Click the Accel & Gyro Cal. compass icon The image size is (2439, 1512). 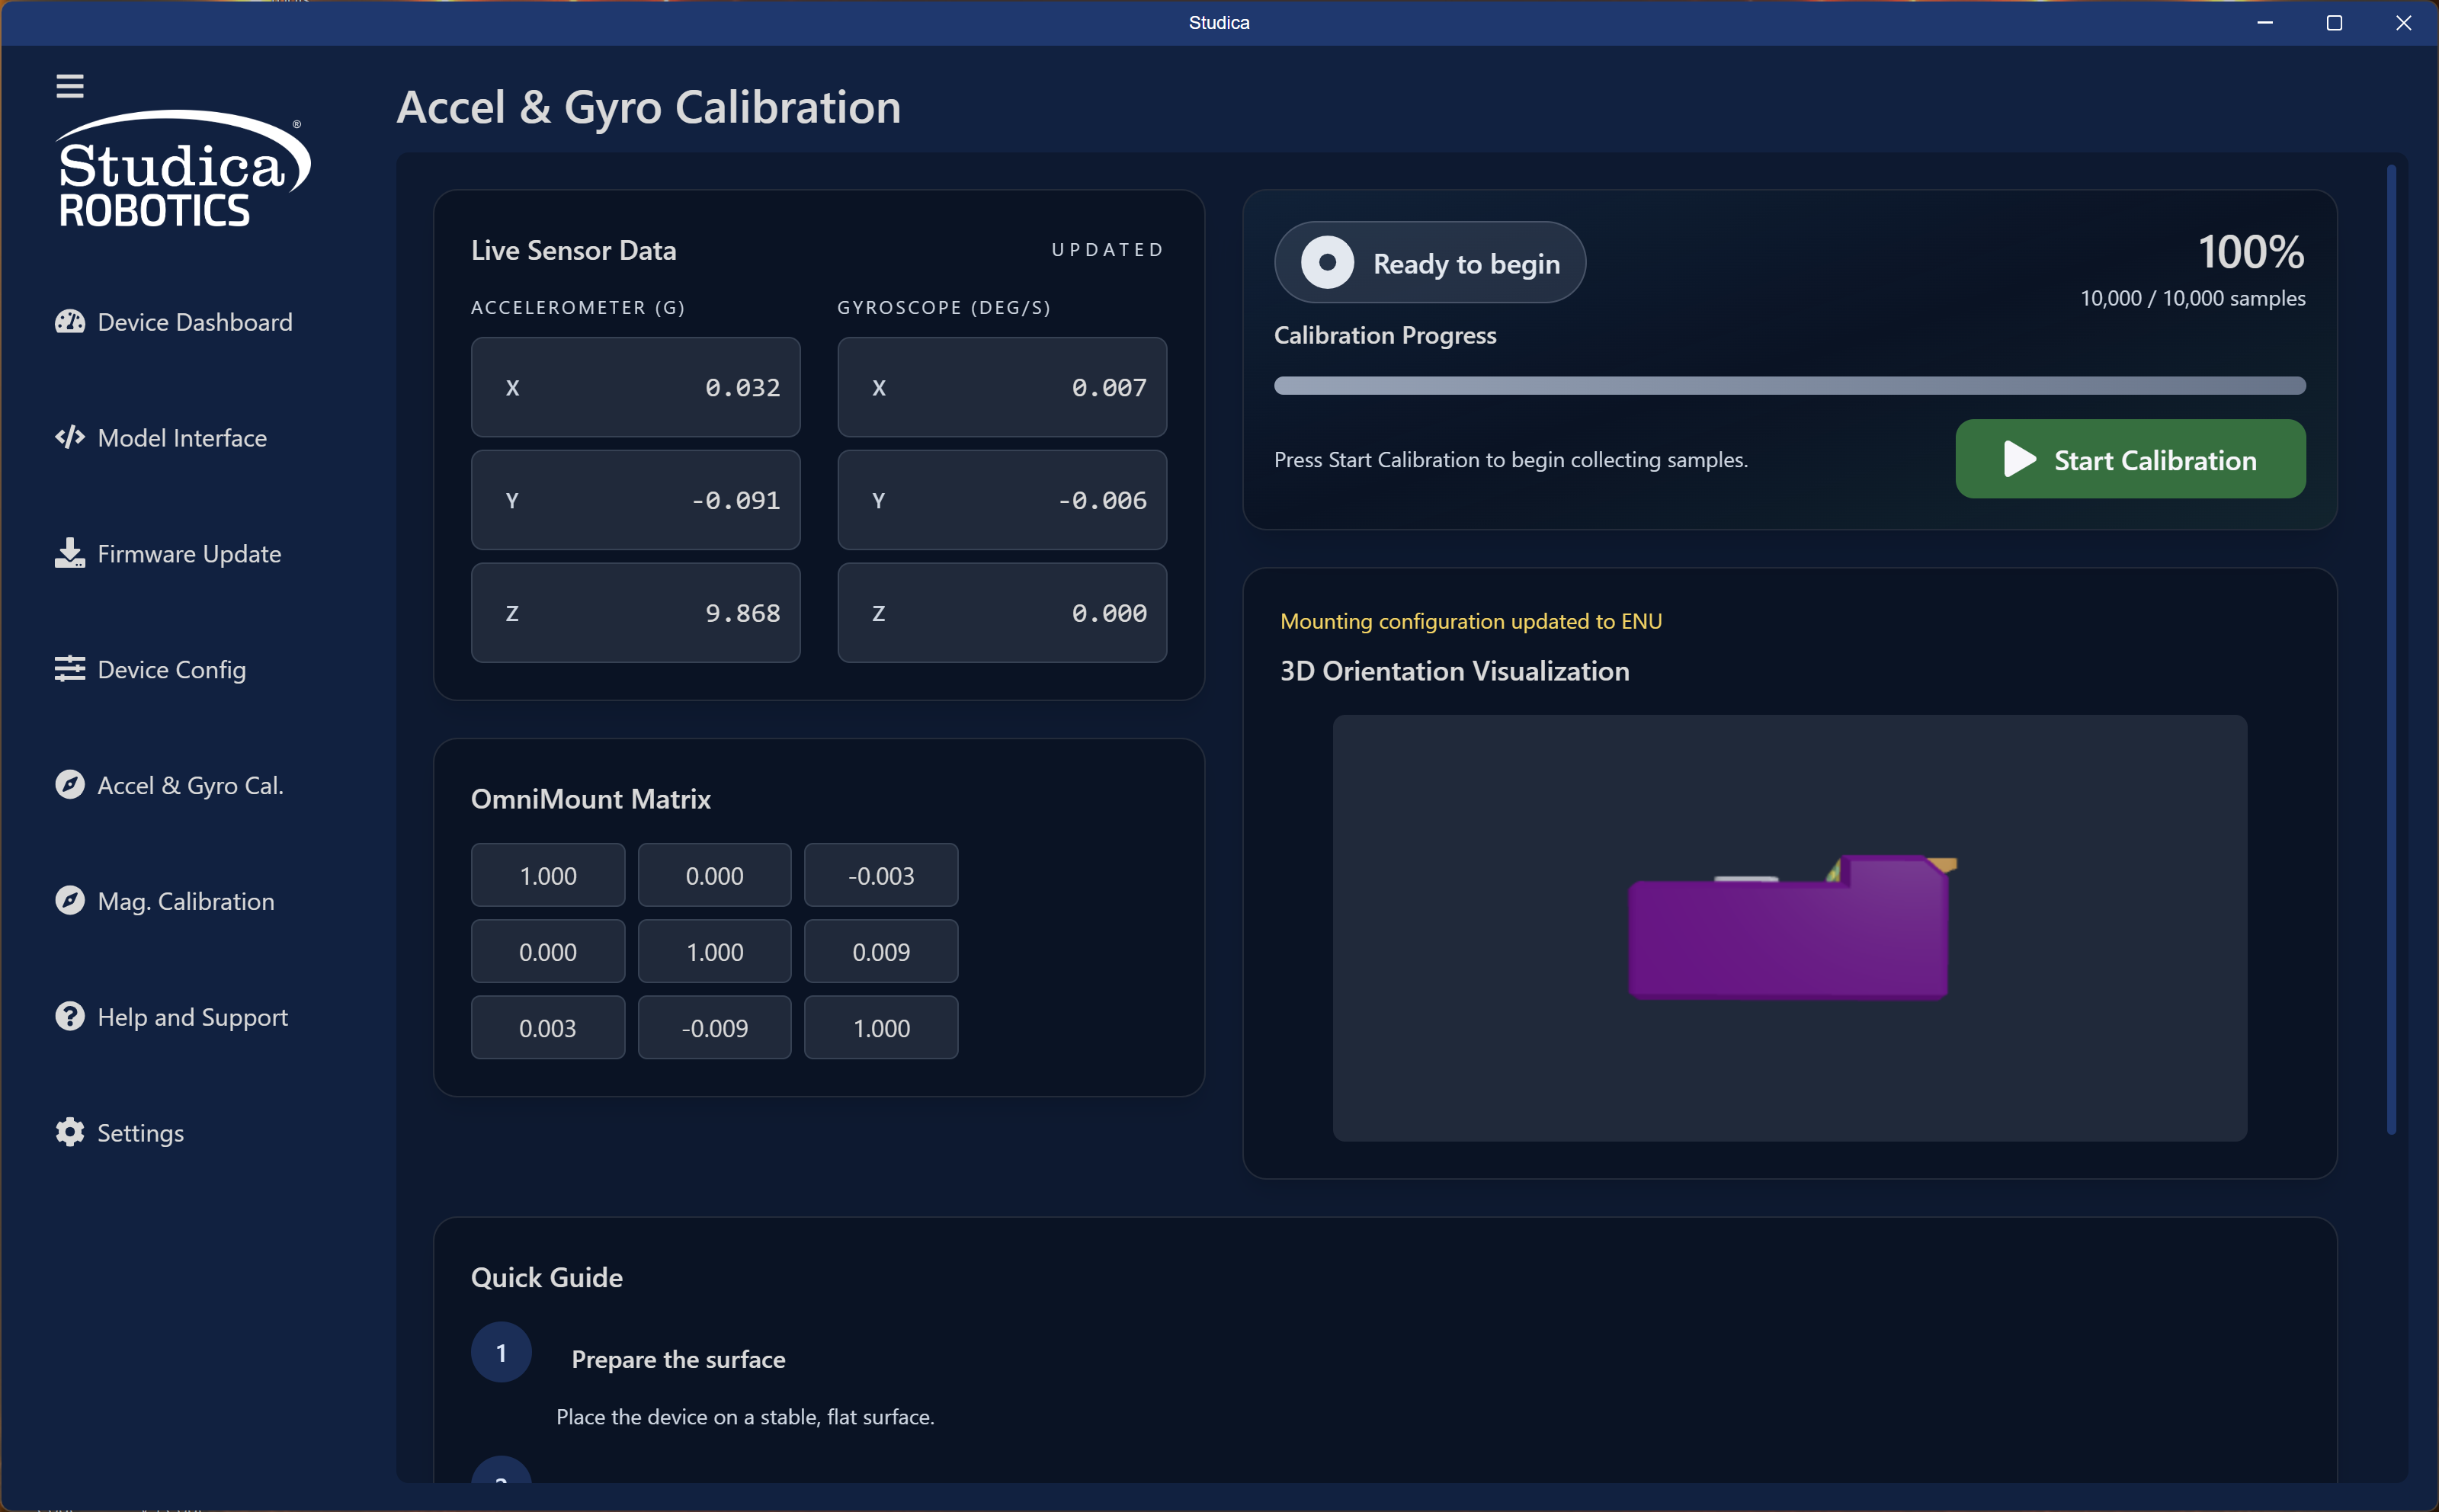69,785
